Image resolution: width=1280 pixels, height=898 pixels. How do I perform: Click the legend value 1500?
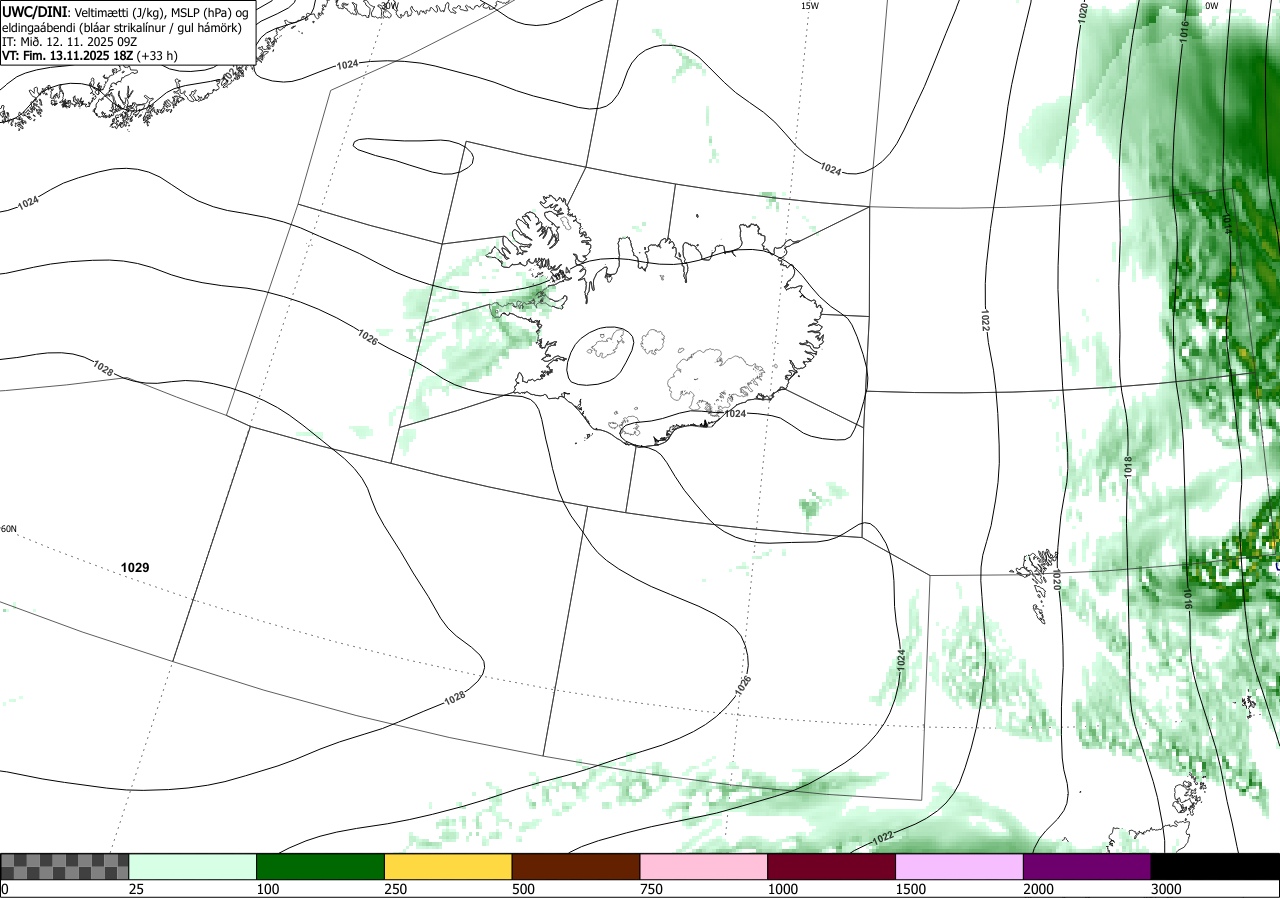tap(910, 889)
